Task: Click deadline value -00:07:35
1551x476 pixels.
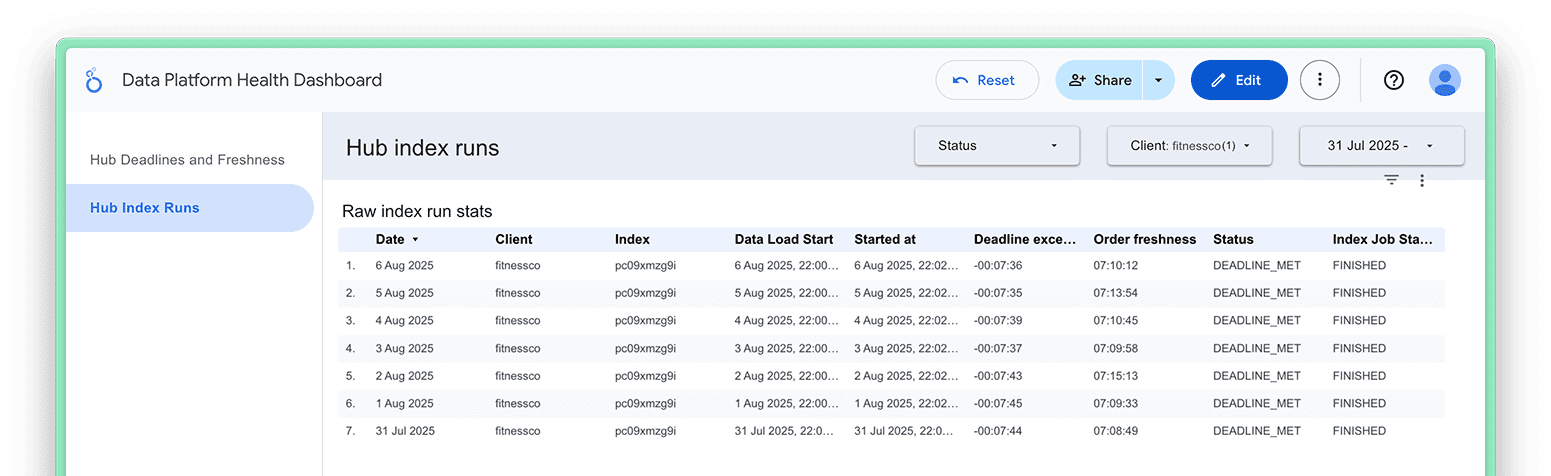Action: pyautogui.click(x=998, y=293)
